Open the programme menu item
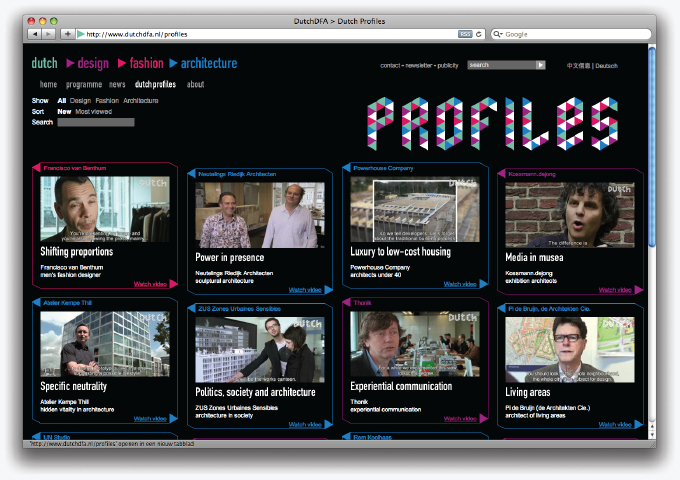This screenshot has height=480, width=680. click(84, 85)
